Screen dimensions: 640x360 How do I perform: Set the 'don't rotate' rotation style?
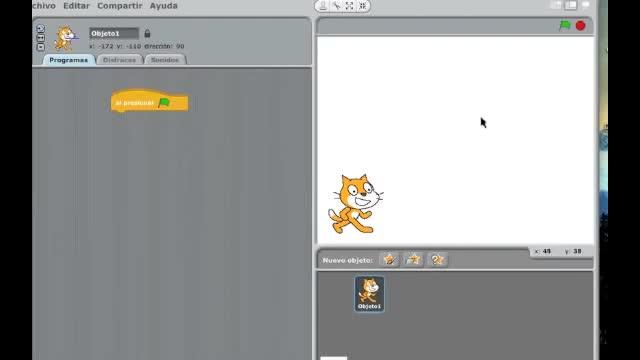[40, 47]
